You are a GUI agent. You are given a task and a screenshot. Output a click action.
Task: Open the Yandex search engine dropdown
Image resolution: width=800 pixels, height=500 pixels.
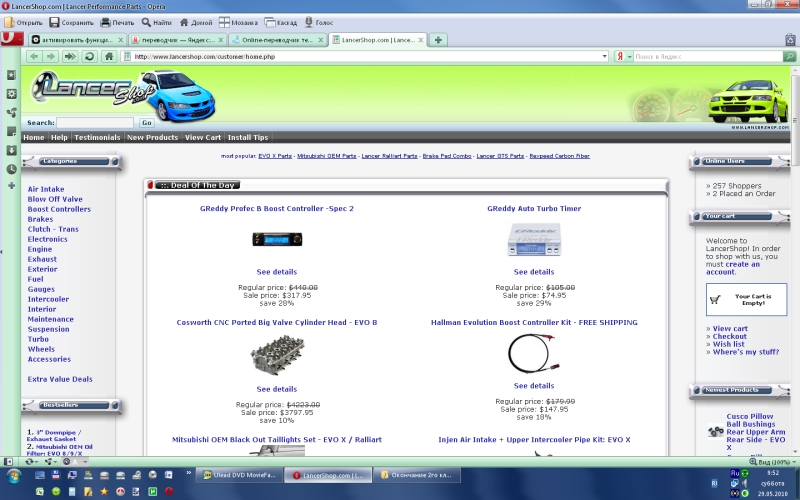click(x=623, y=56)
